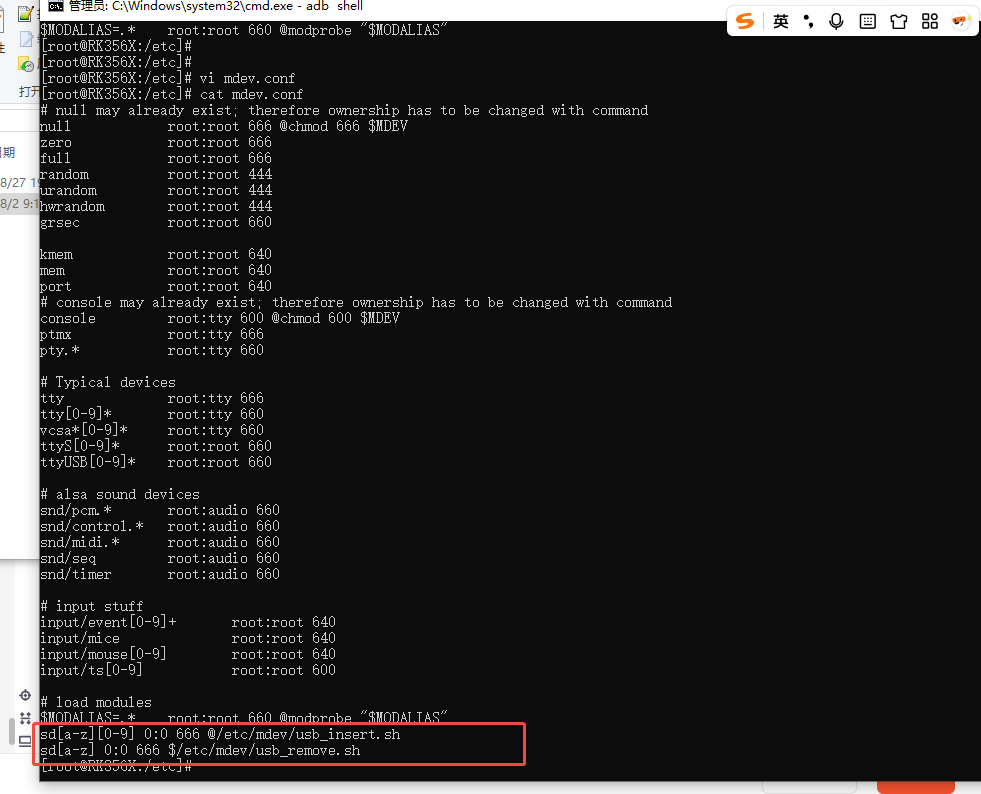The width and height of the screenshot is (981, 794).
Task: Click the cmd.exe icon in title bar
Action: point(56,6)
